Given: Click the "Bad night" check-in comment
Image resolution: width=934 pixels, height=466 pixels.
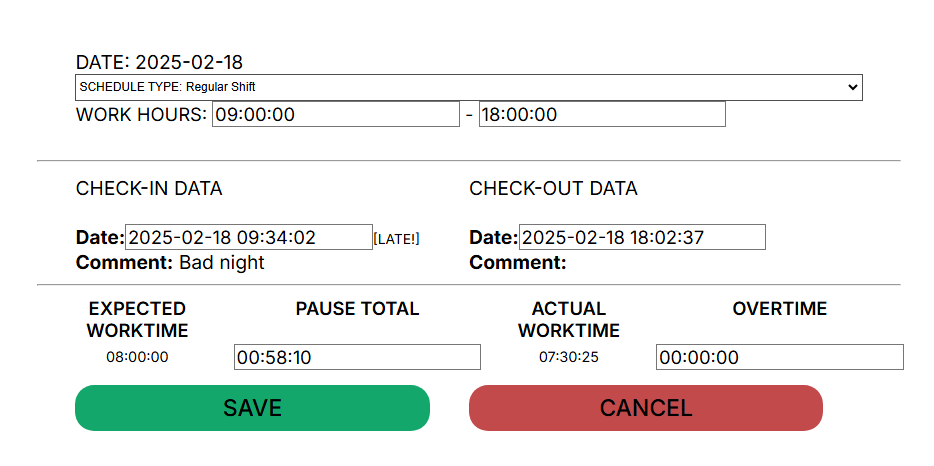Looking at the screenshot, I should (x=222, y=263).
